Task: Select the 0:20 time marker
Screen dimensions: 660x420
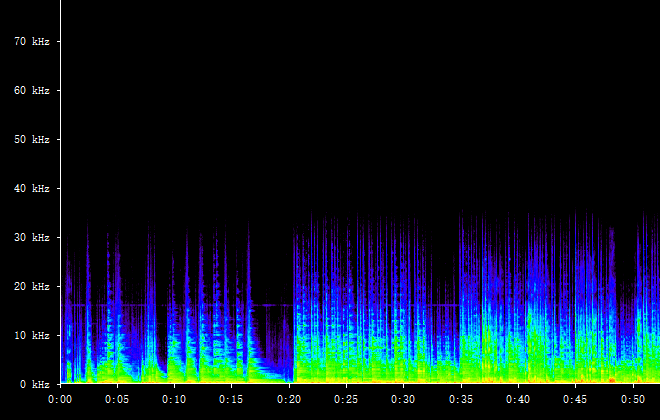Action: (x=289, y=399)
